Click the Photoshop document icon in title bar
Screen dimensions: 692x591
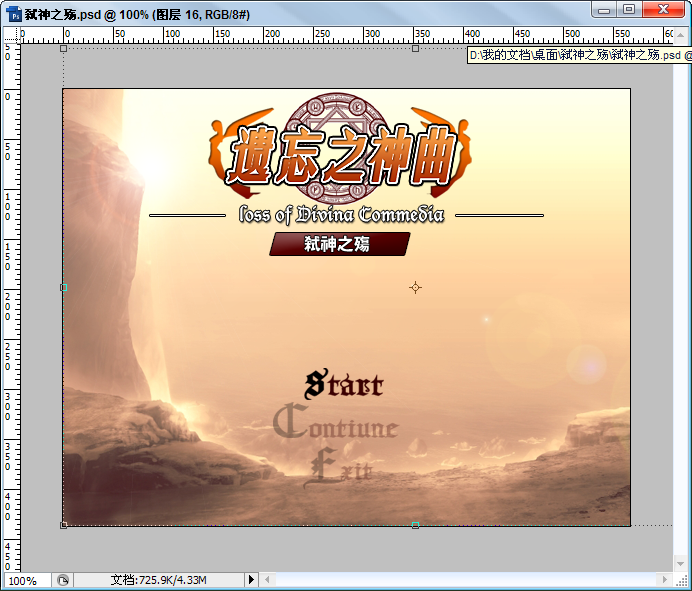coord(14,14)
